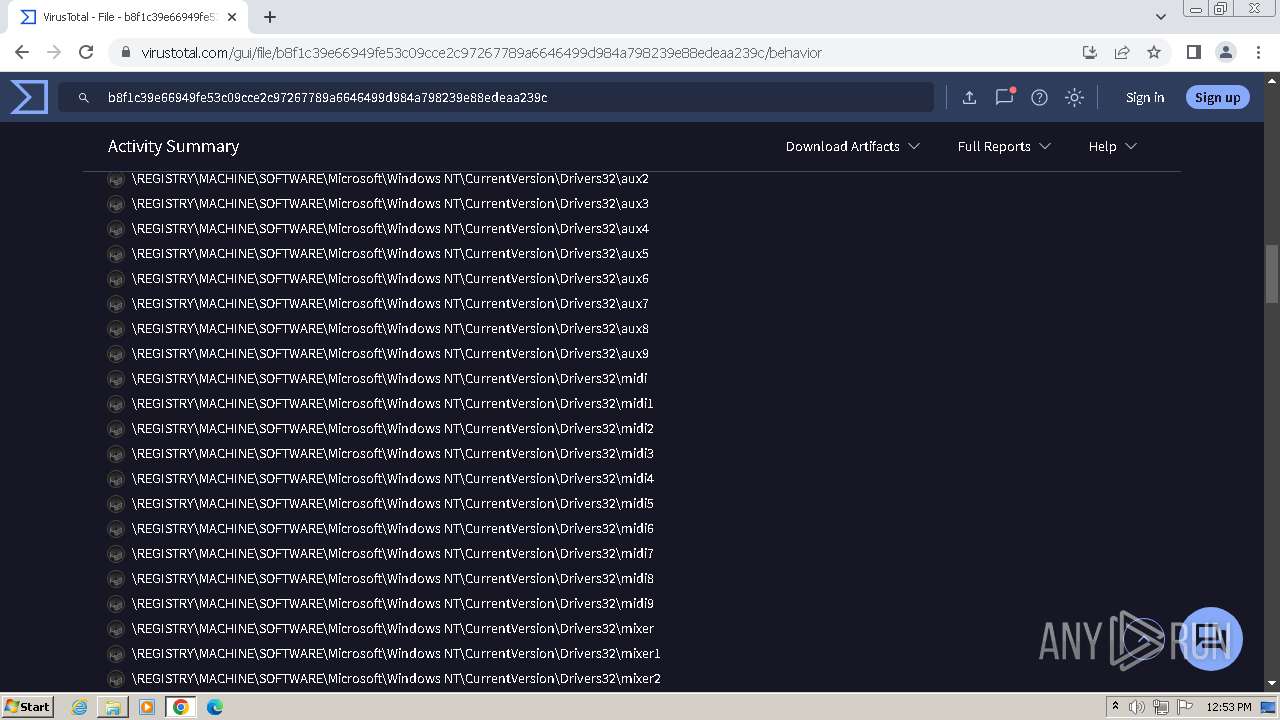Viewport: 1280px width, 720px height.
Task: Open the tab search chevron
Action: (x=1160, y=17)
